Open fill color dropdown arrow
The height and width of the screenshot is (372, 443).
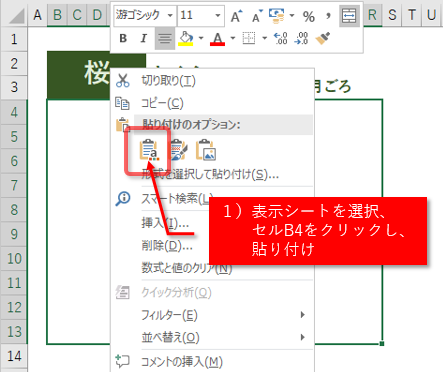click(201, 38)
